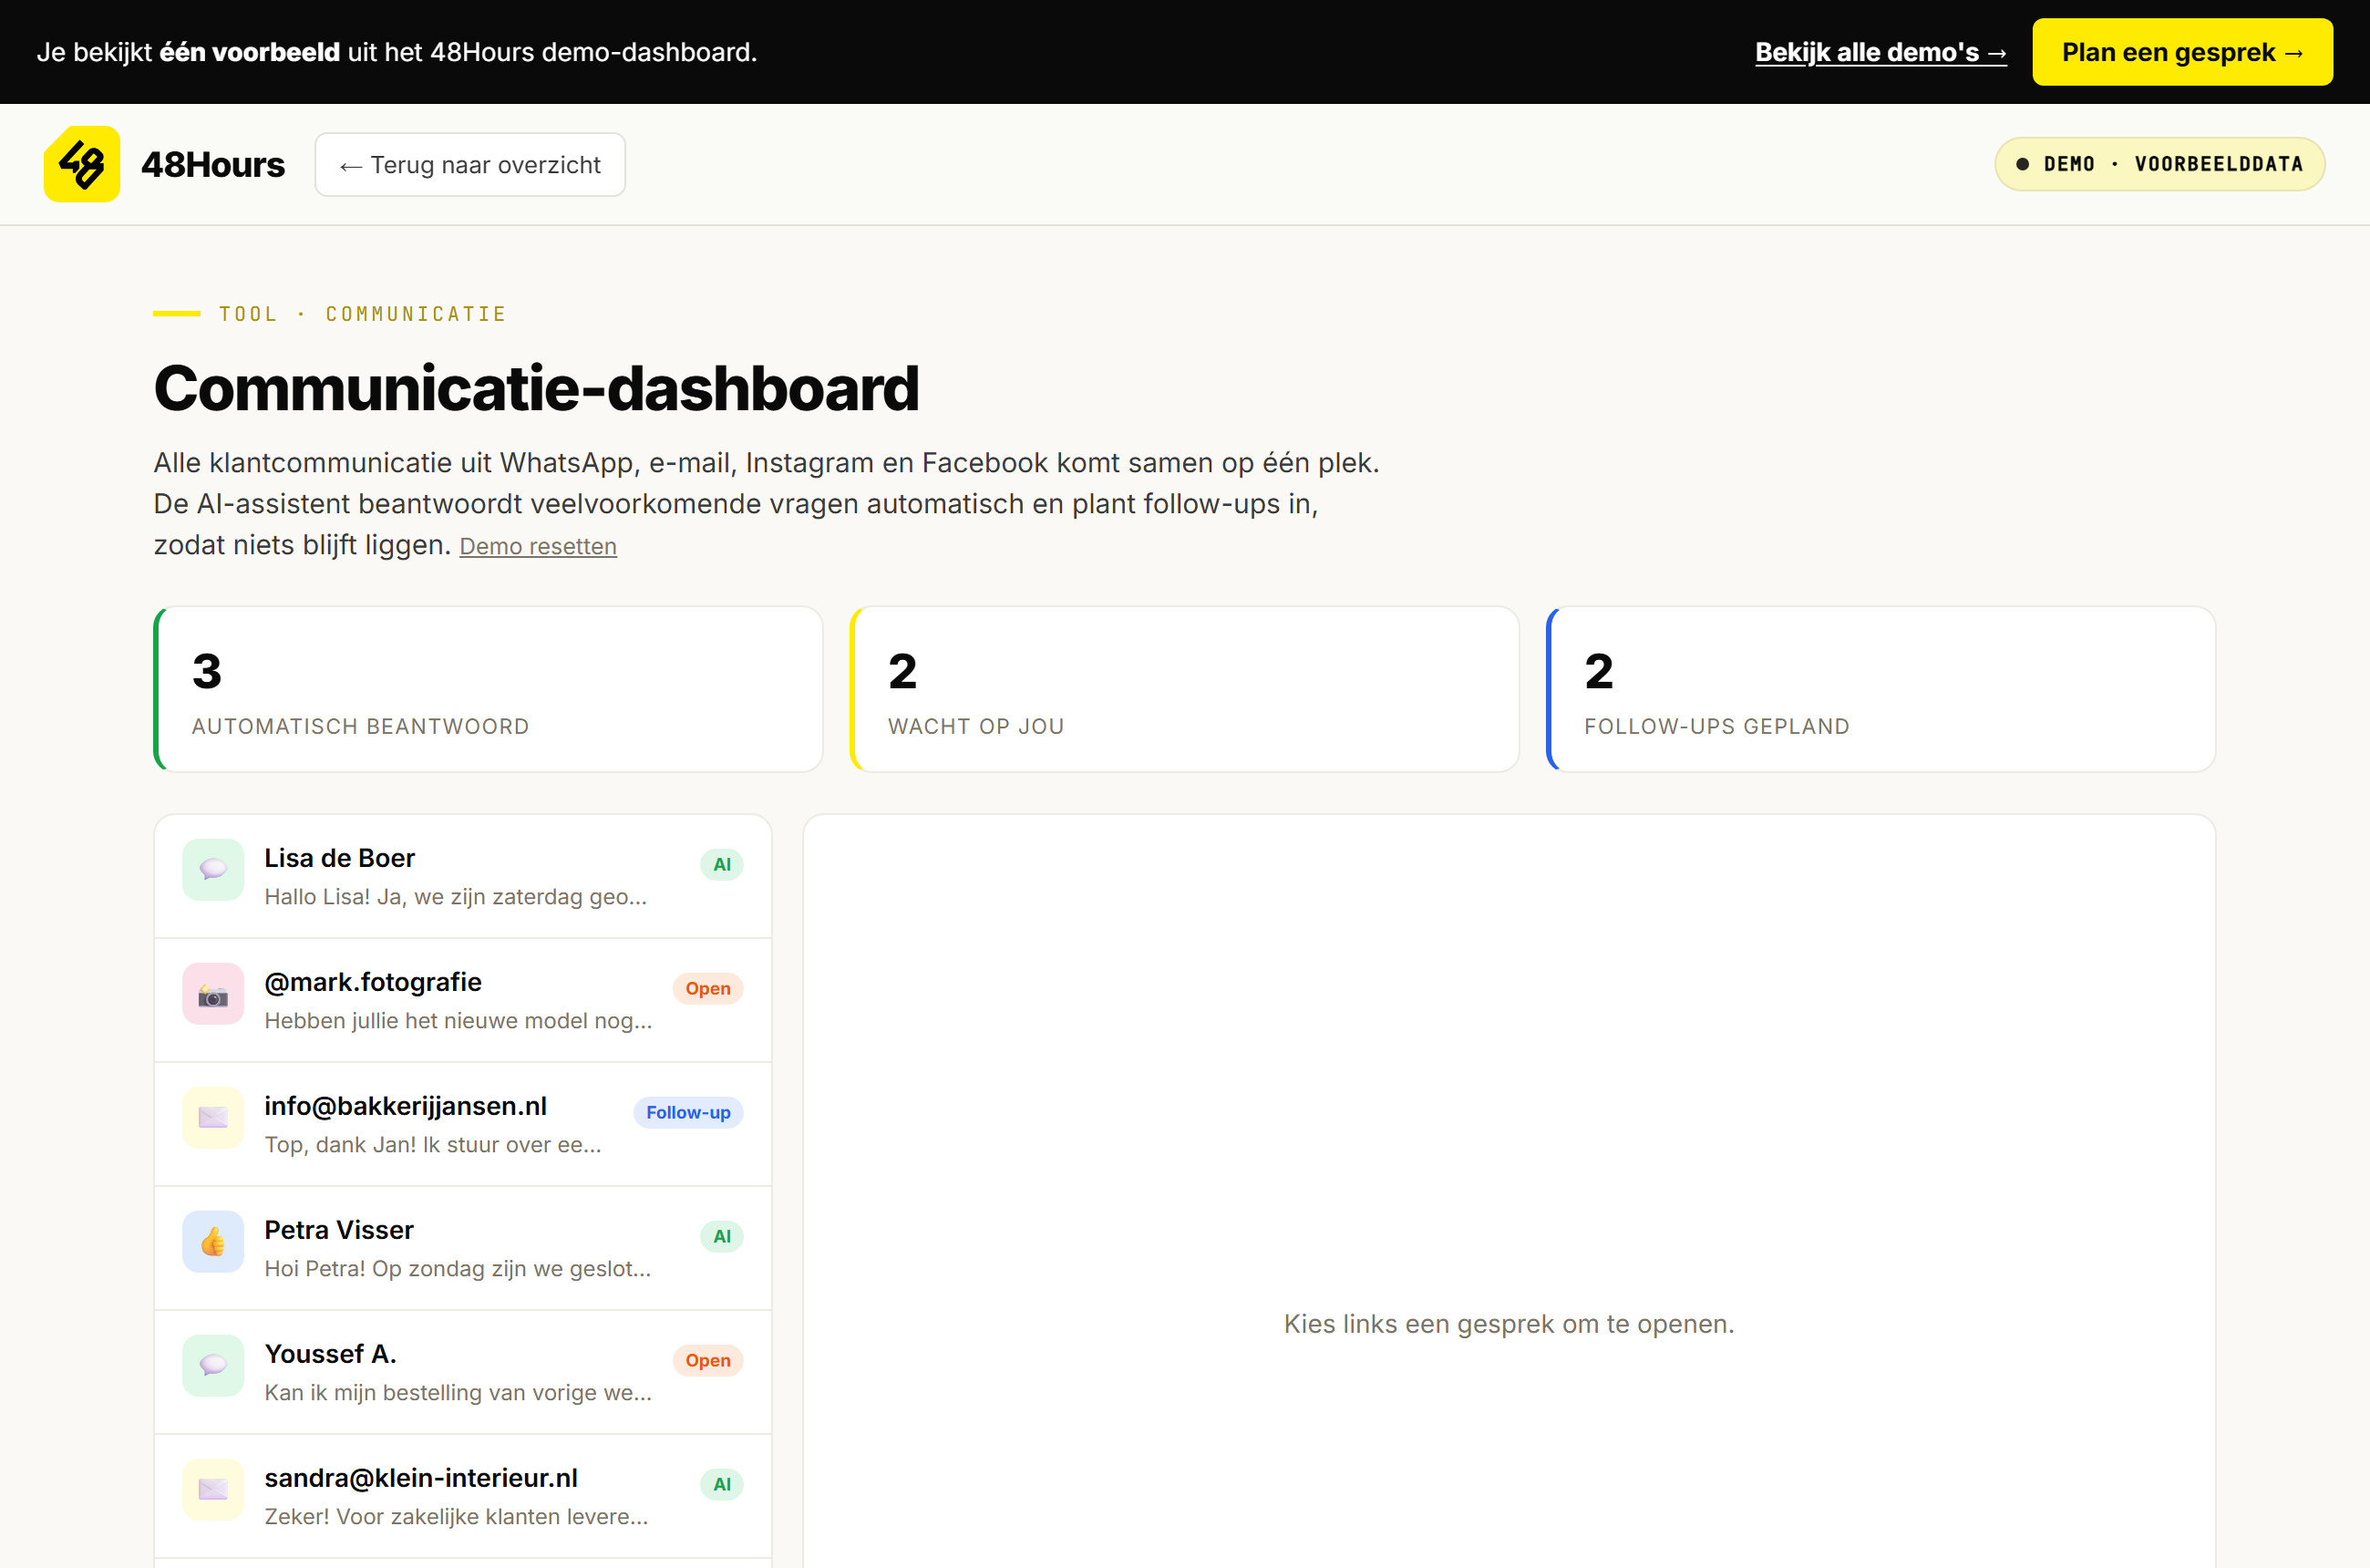
Task: Click the Communicatie-dashboard heading
Action: (536, 388)
